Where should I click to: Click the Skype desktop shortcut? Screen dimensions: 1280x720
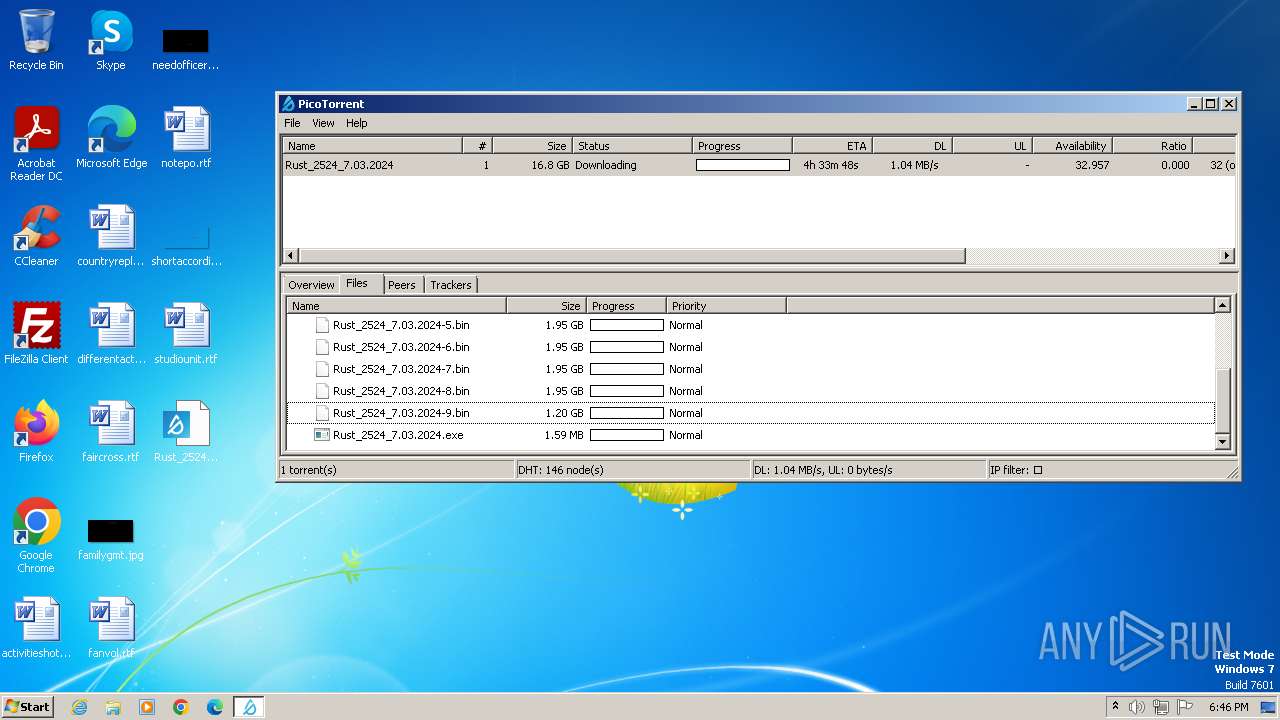click(111, 41)
